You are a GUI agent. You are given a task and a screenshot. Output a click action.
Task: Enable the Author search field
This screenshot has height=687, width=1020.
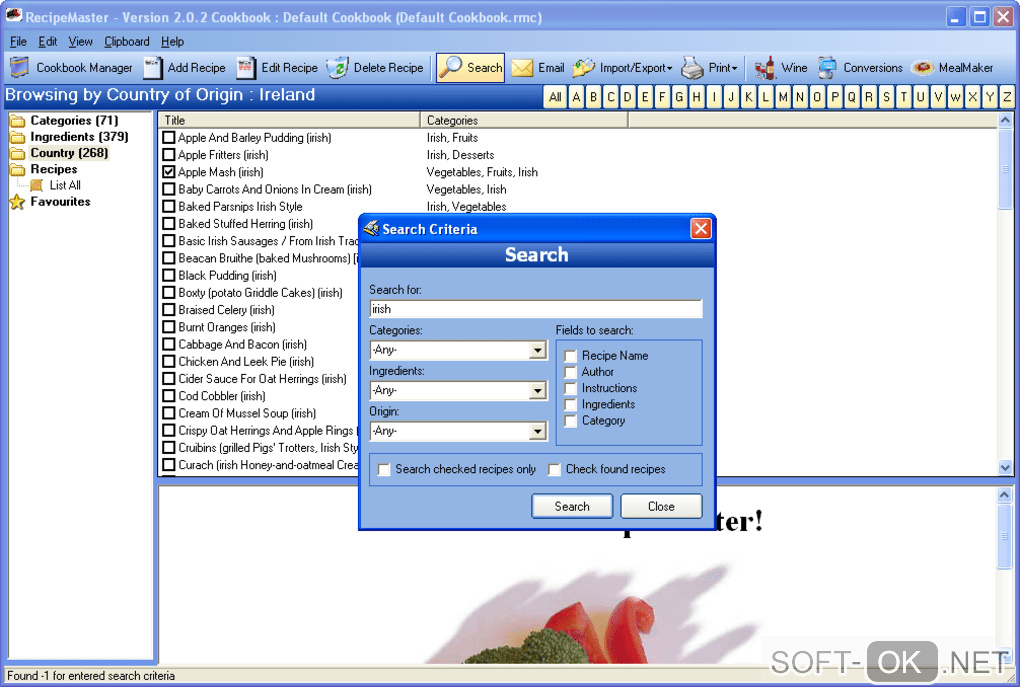pyautogui.click(x=570, y=372)
